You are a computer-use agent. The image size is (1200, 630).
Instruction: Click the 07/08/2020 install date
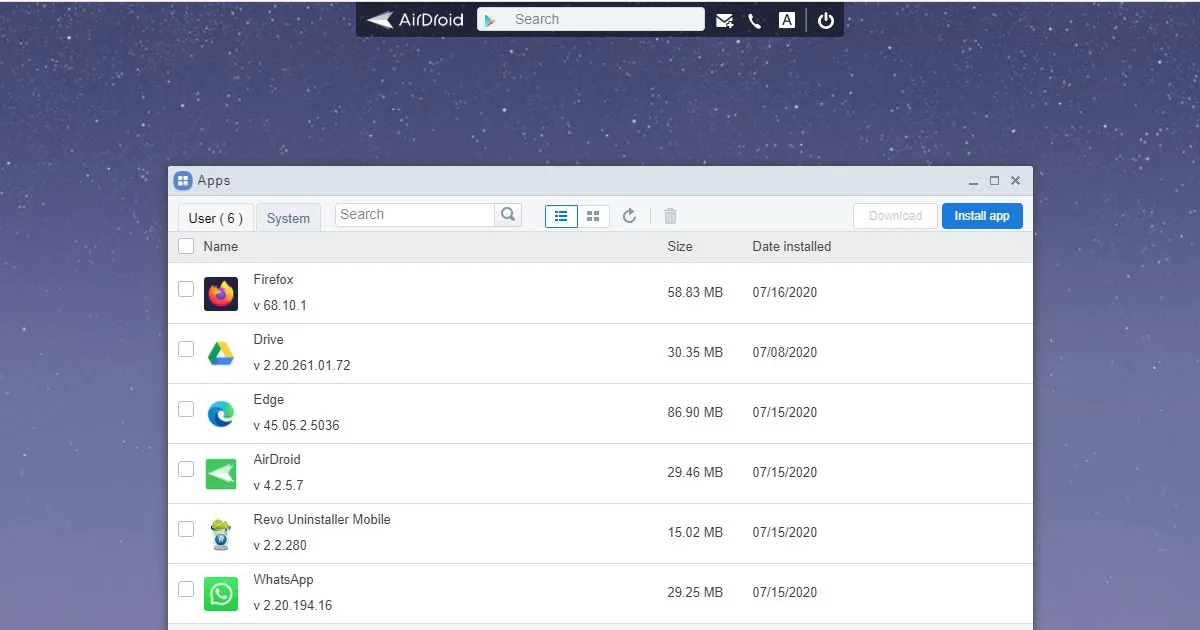(785, 353)
